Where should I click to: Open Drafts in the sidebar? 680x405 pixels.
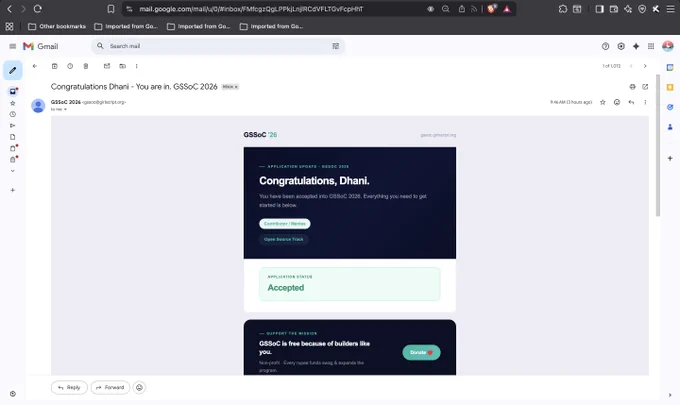[13, 137]
